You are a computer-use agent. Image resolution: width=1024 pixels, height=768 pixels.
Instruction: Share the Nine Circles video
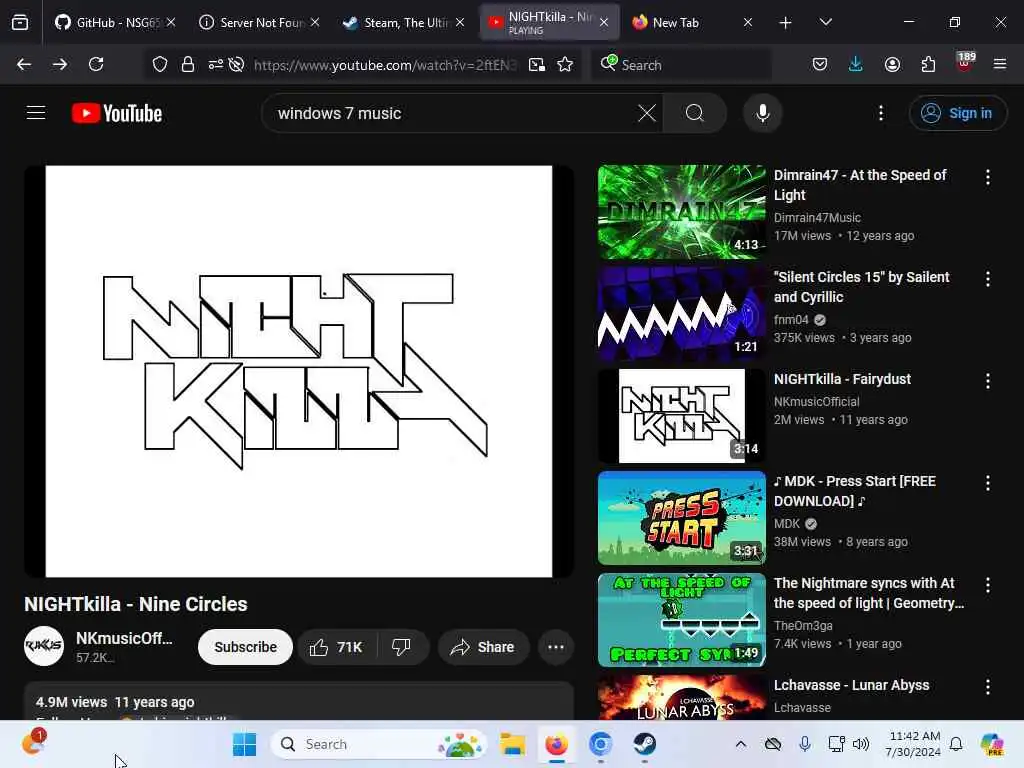point(483,647)
